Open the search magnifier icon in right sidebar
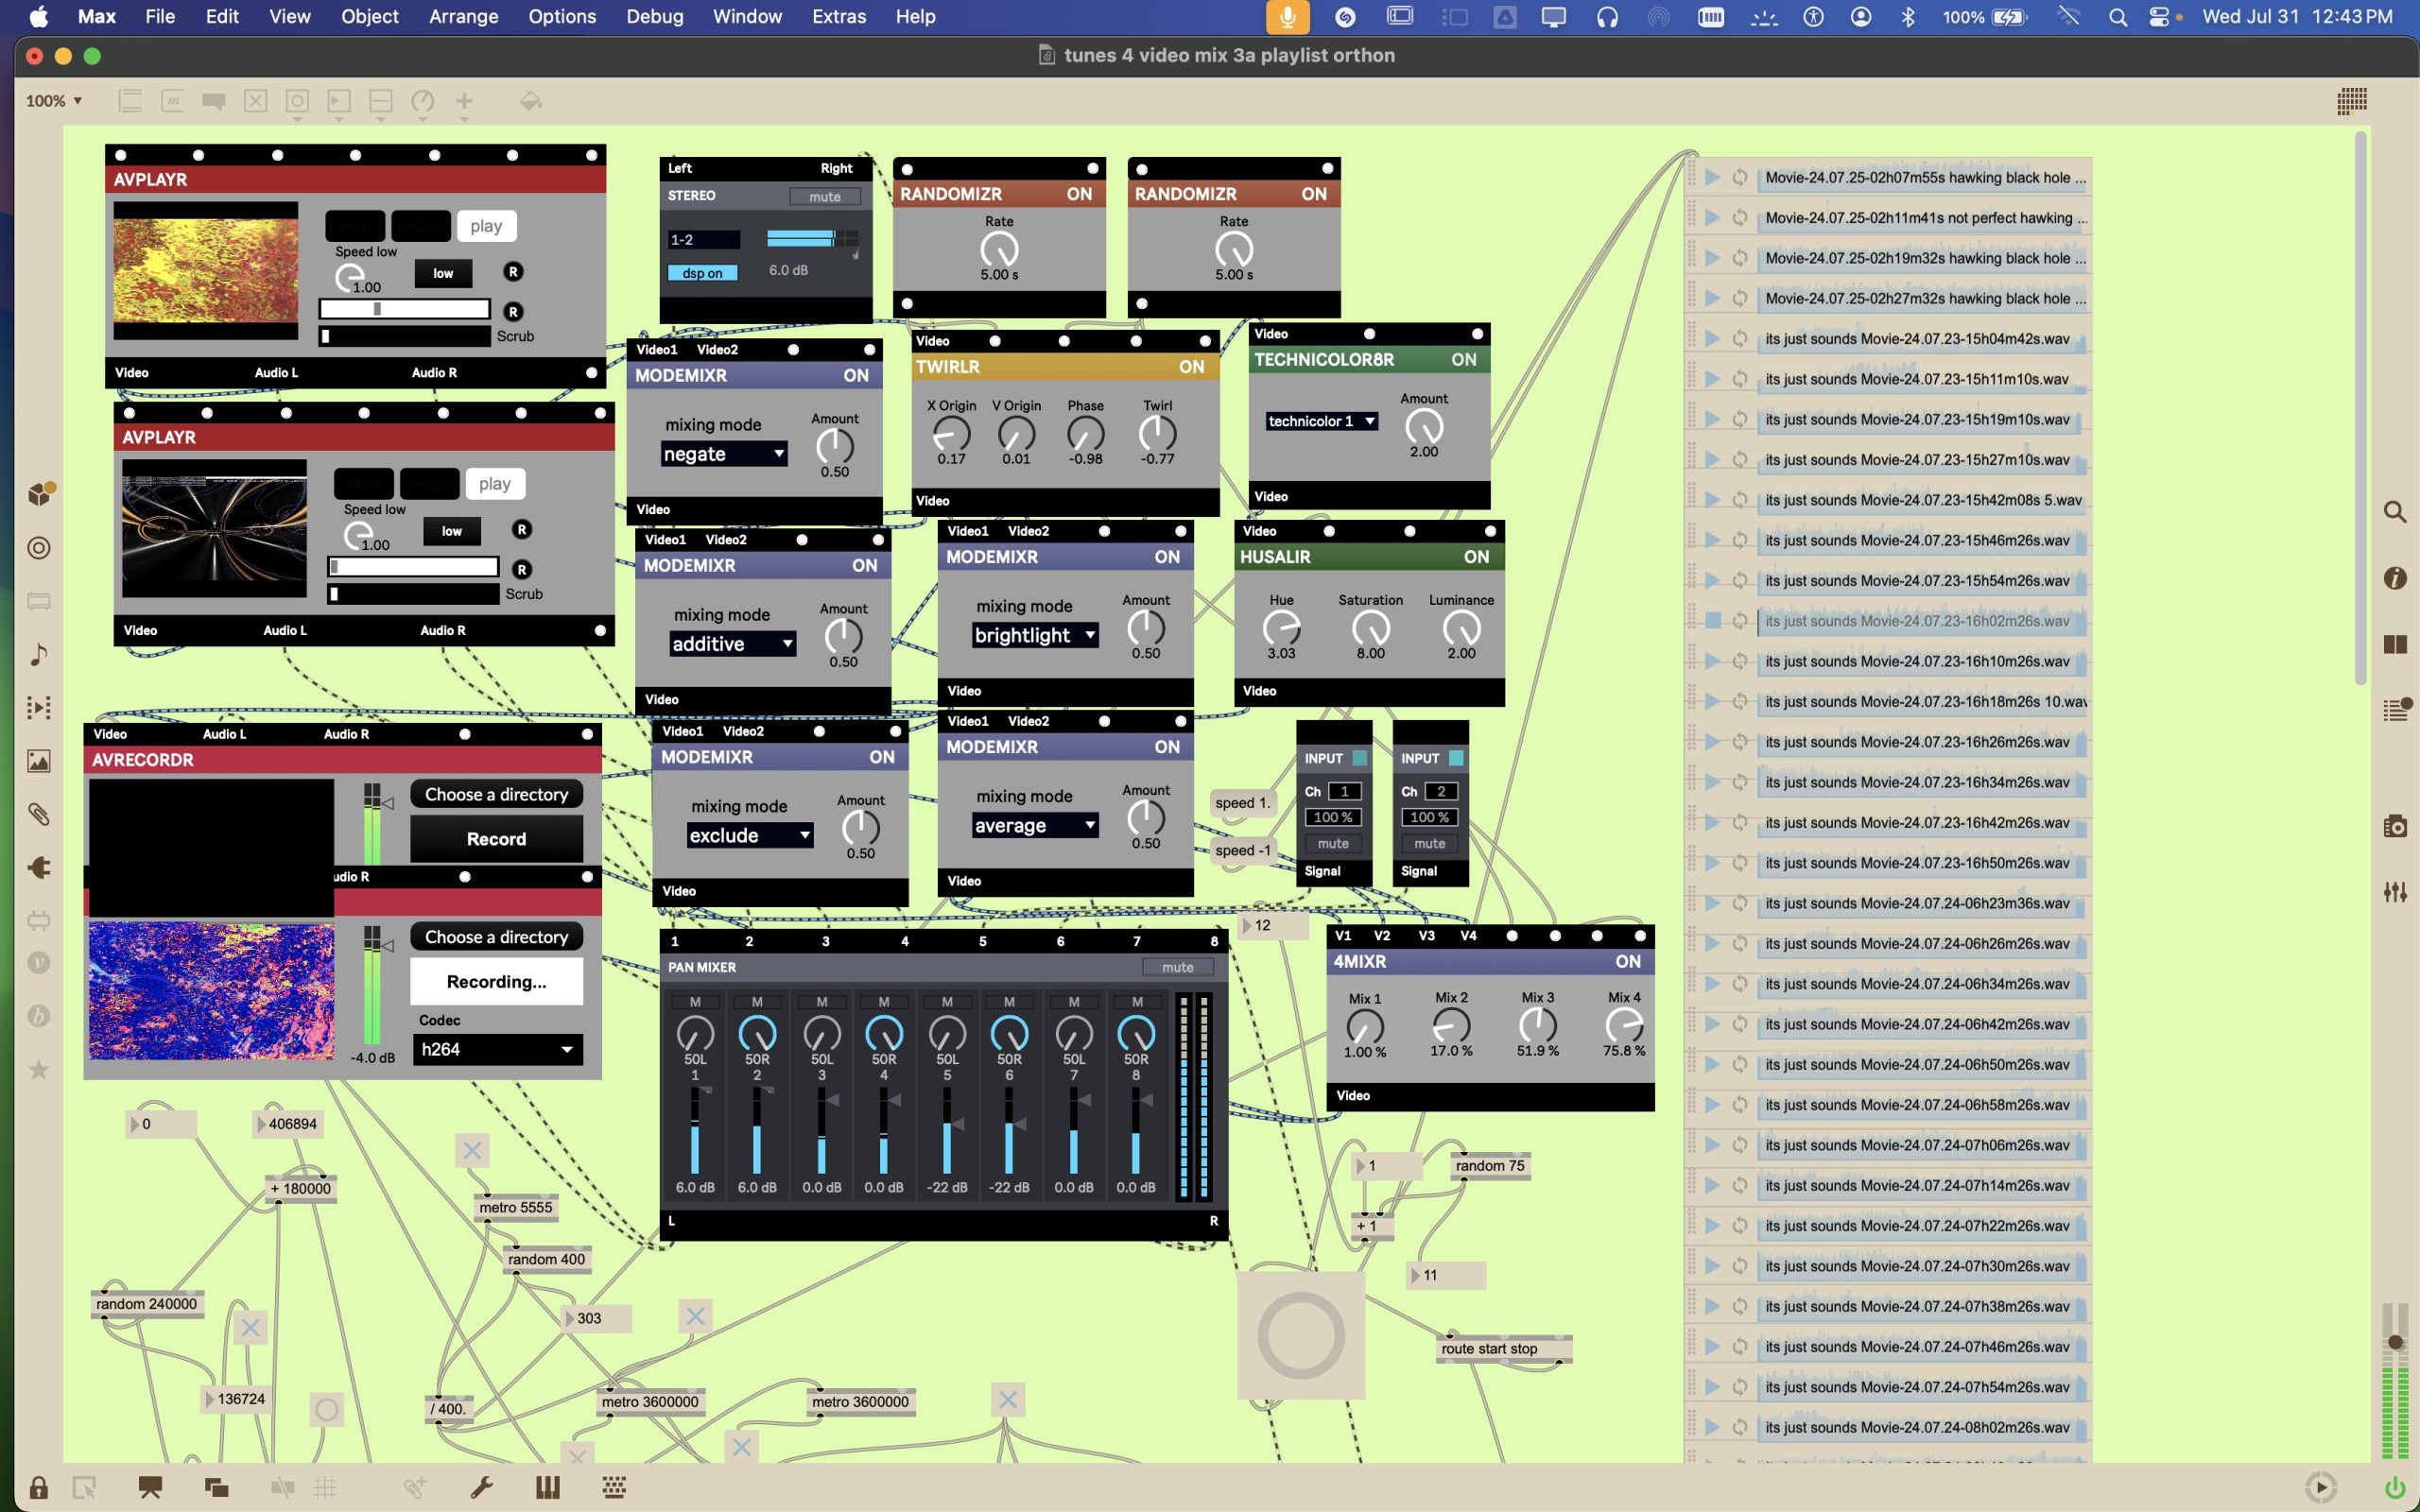2420x1512 pixels. point(2395,512)
